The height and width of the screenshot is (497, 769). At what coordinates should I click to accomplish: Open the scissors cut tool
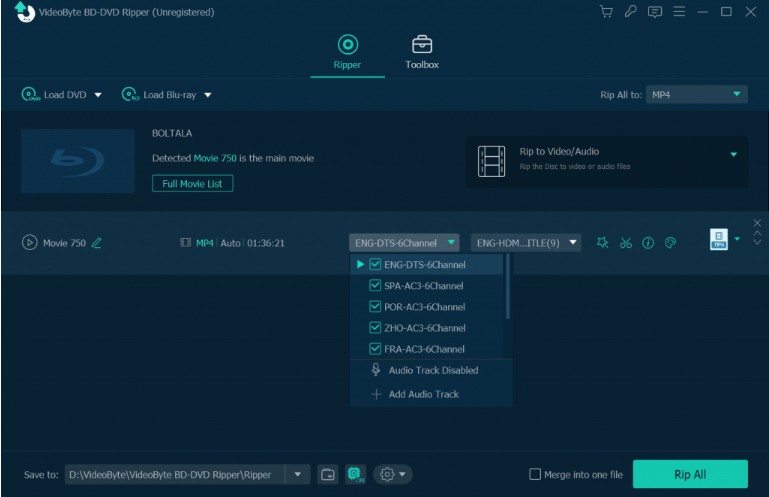[x=626, y=242]
